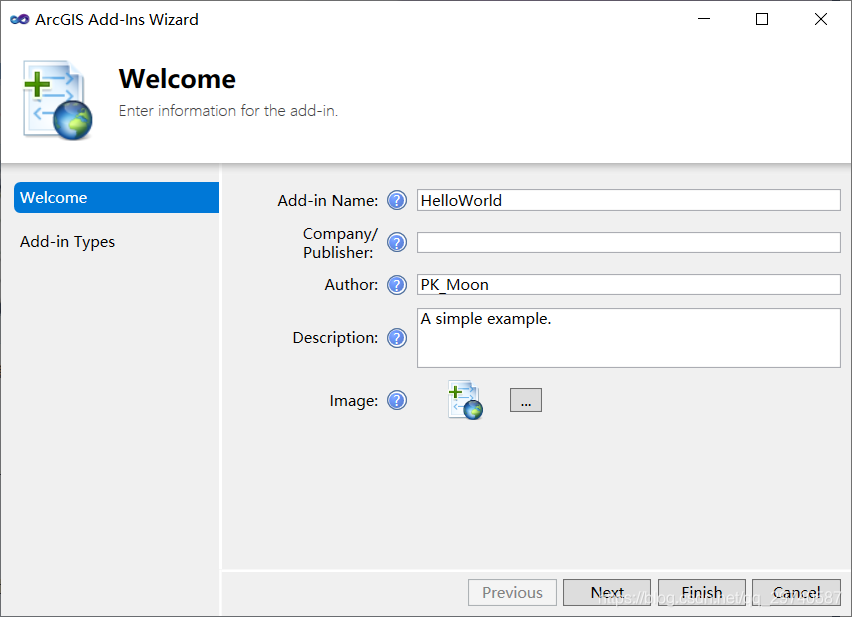Cancel the add-in wizard

pyautogui.click(x=797, y=593)
